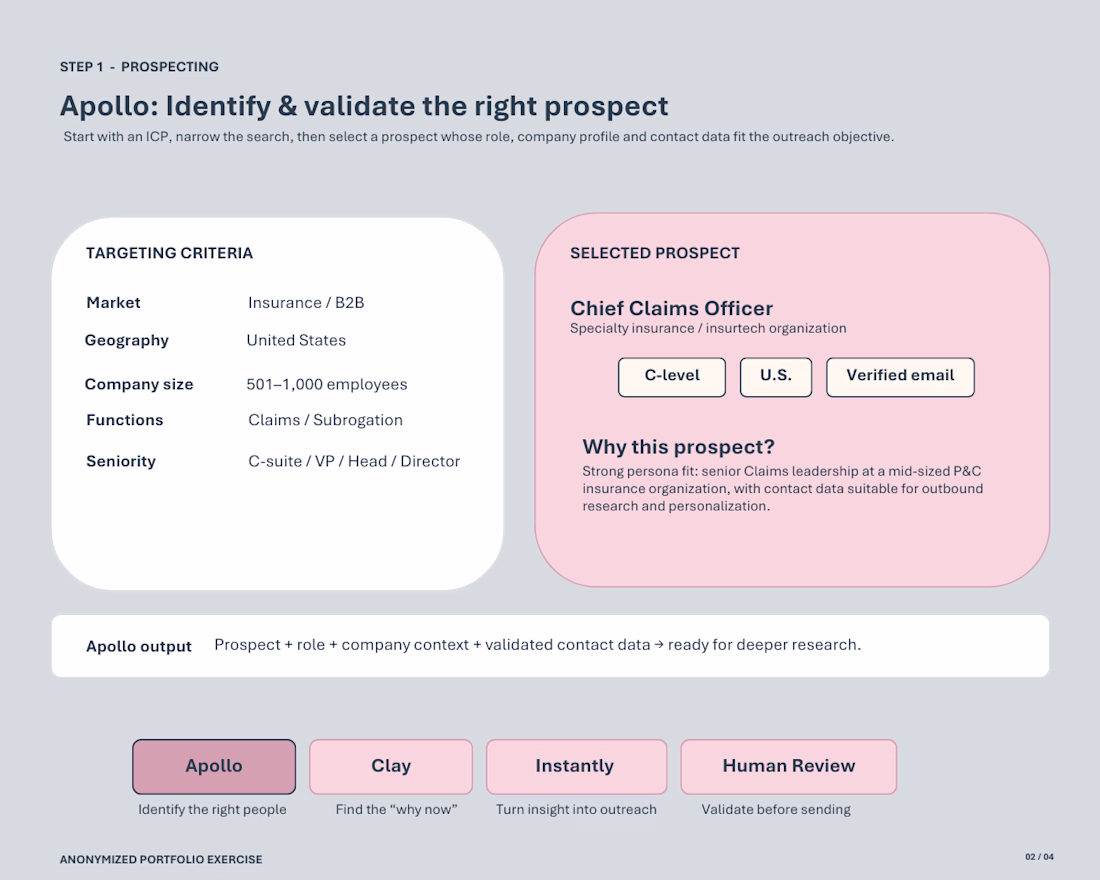The height and width of the screenshot is (880, 1100).
Task: Click the 02 / 04 page number
Action: pyautogui.click(x=1039, y=857)
